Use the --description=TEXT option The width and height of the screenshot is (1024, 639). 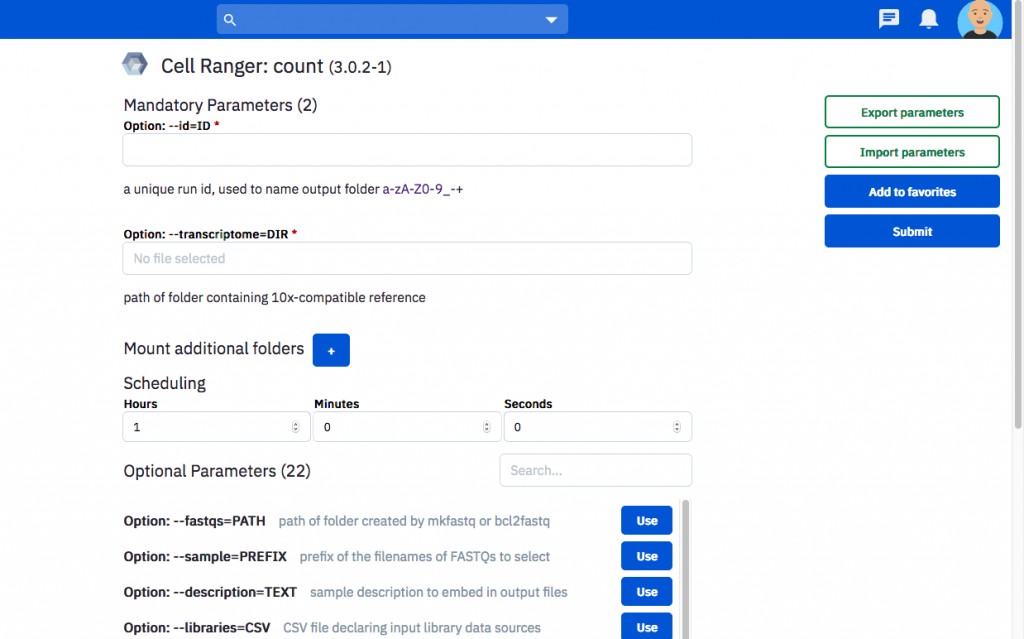point(647,591)
